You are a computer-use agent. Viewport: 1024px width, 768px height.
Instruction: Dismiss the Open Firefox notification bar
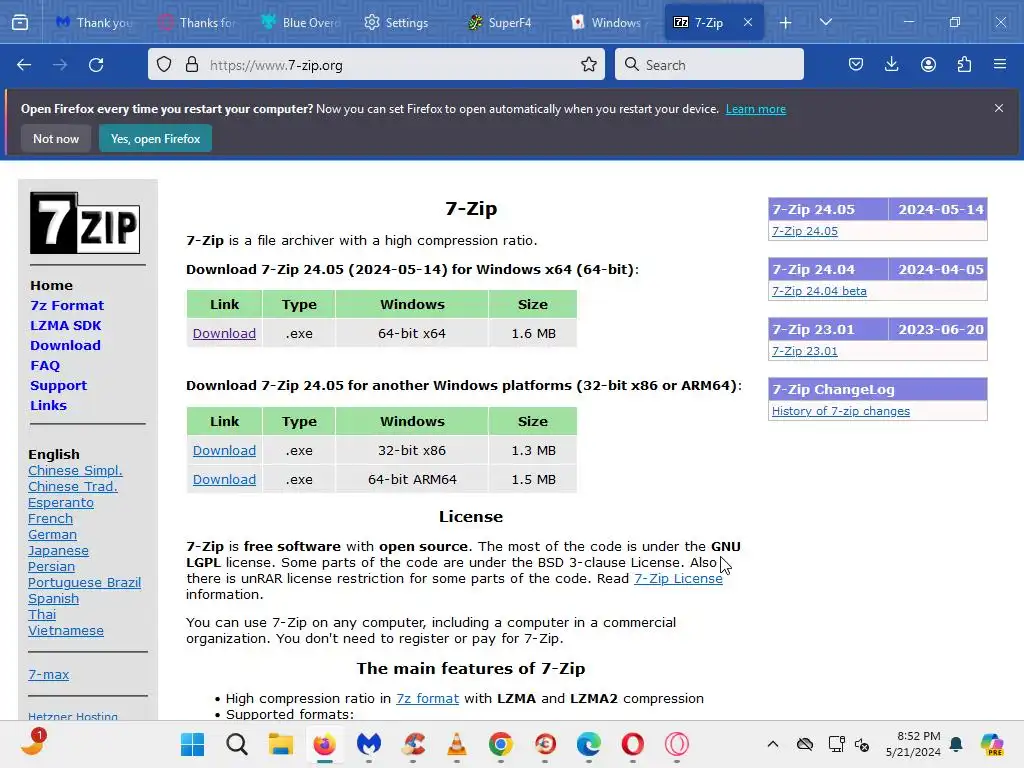(x=999, y=108)
